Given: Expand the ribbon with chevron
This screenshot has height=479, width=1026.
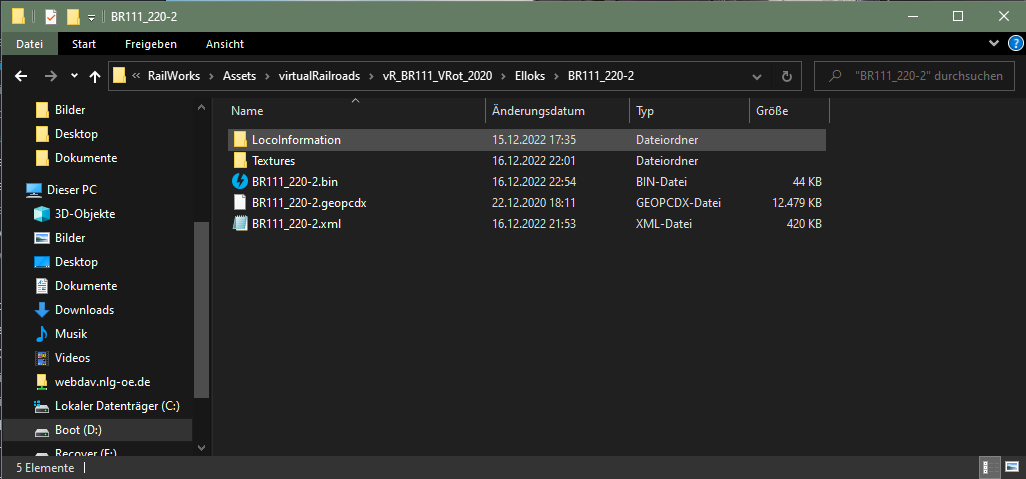Looking at the screenshot, I should [996, 44].
